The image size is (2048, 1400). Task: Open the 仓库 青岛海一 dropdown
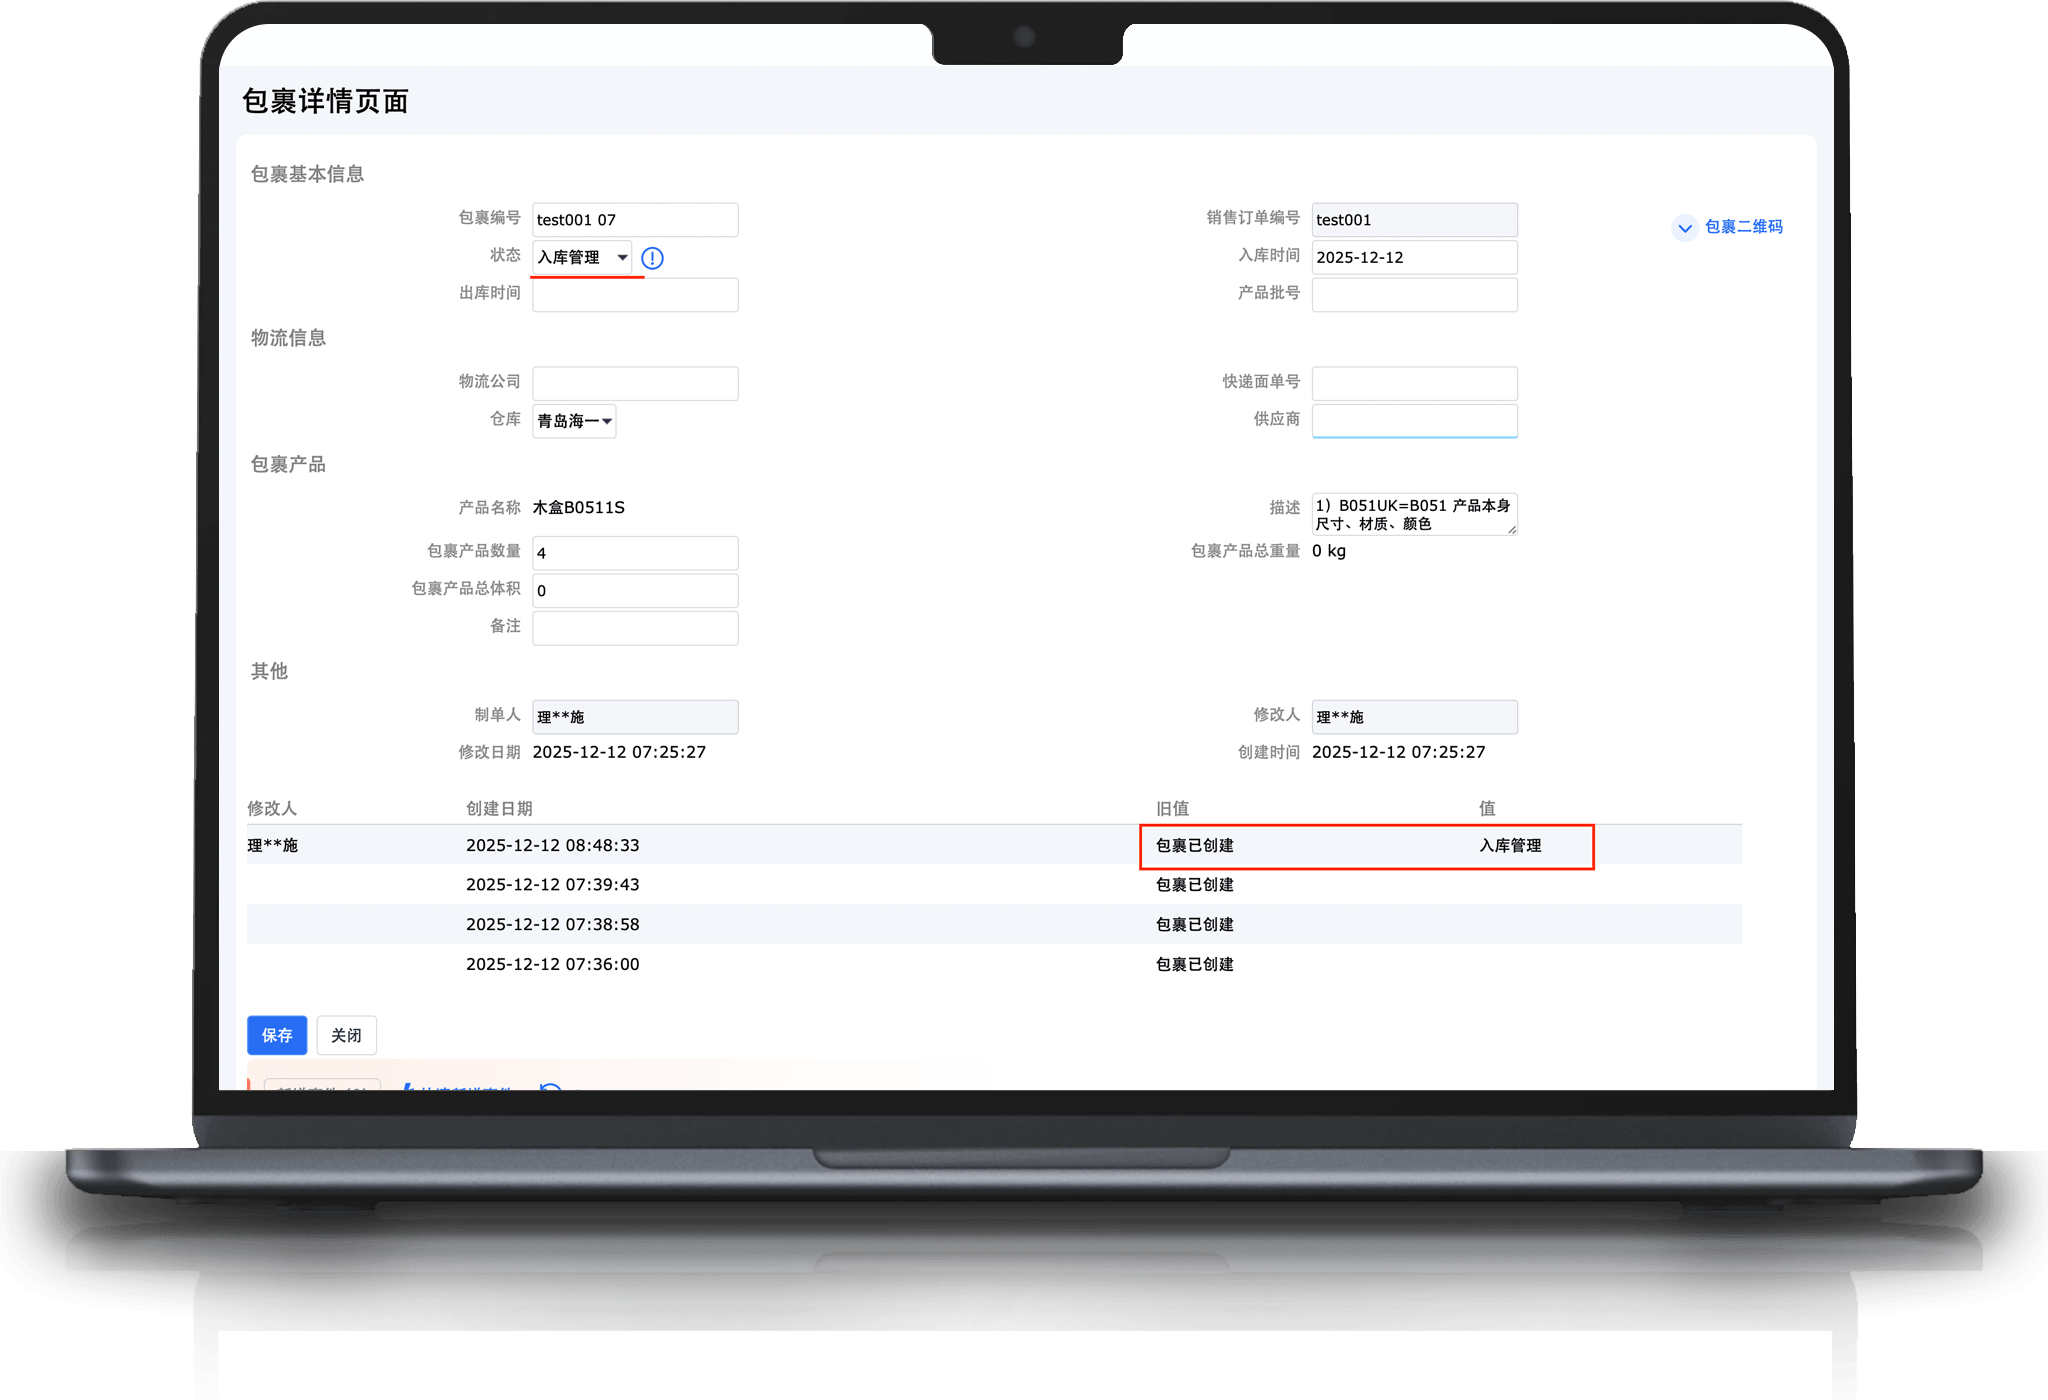(x=574, y=421)
